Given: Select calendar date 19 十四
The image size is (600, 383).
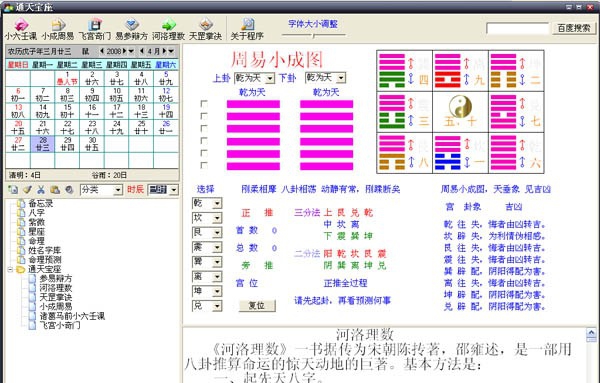Looking at the screenshot, I should [x=166, y=111].
